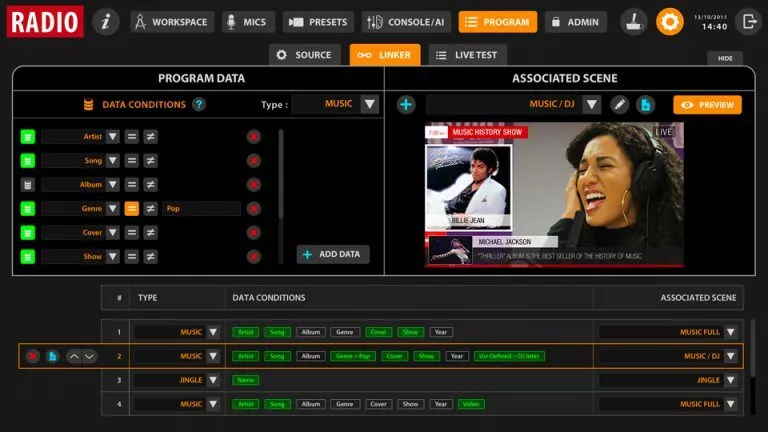
Task: Click the blue plus icon to add scene
Action: [x=406, y=104]
